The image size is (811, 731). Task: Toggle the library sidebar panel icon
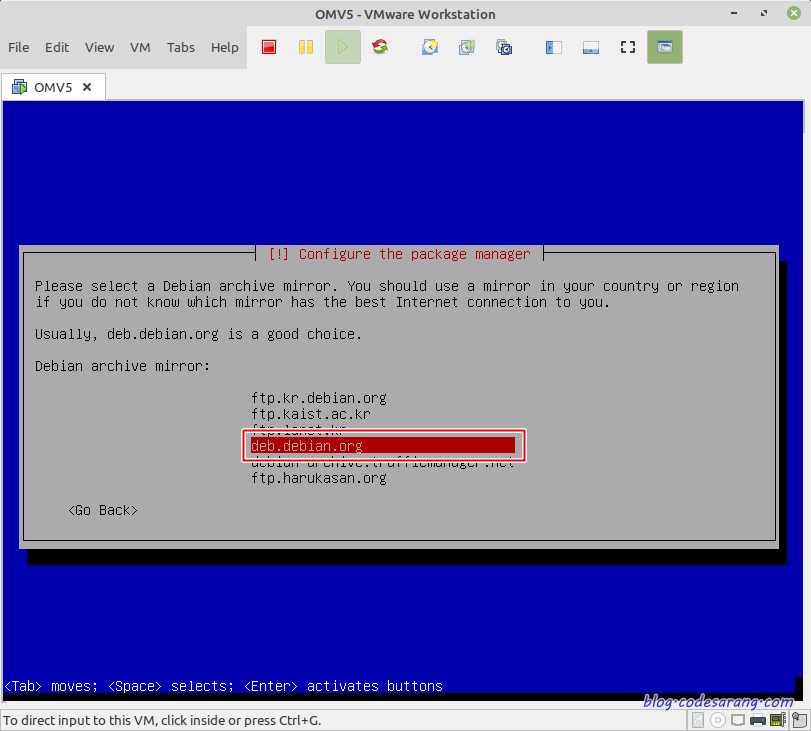tap(553, 48)
